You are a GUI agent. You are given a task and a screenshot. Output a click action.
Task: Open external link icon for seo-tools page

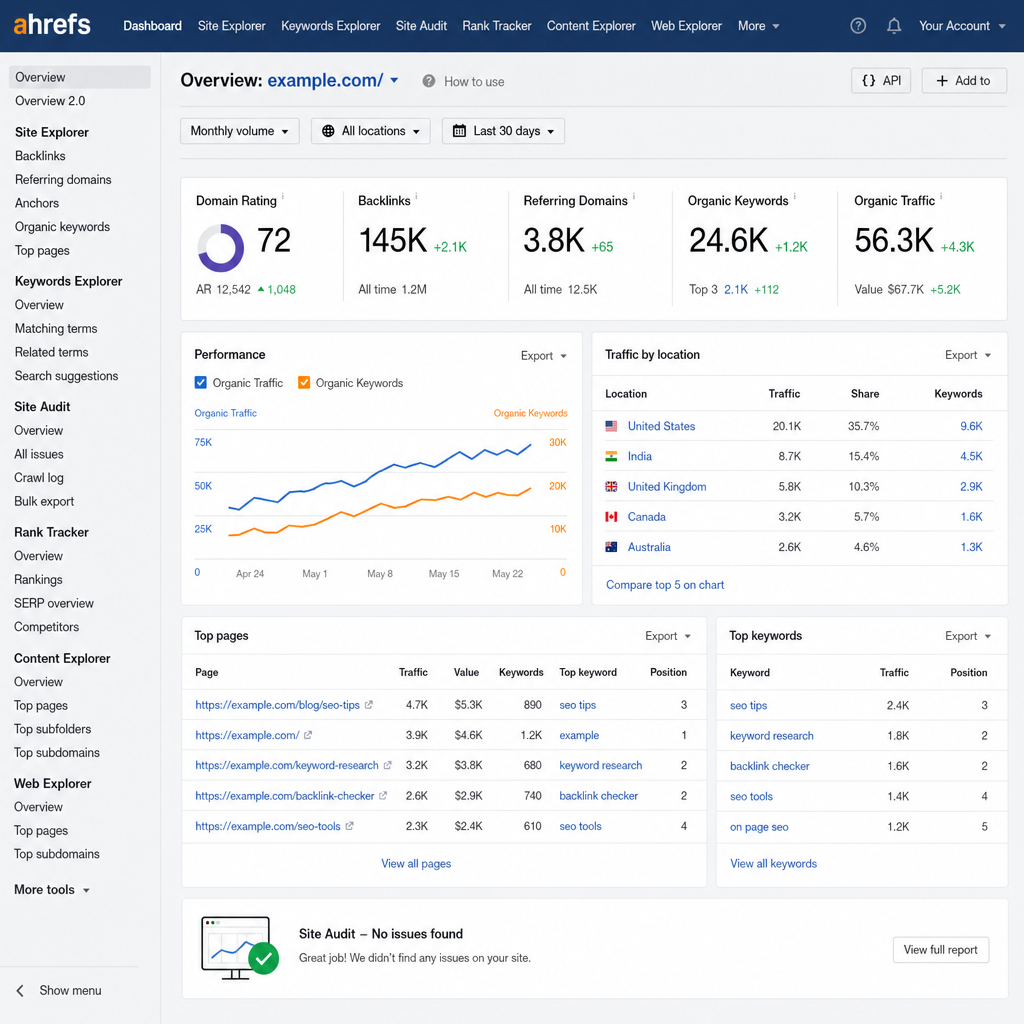(x=349, y=825)
